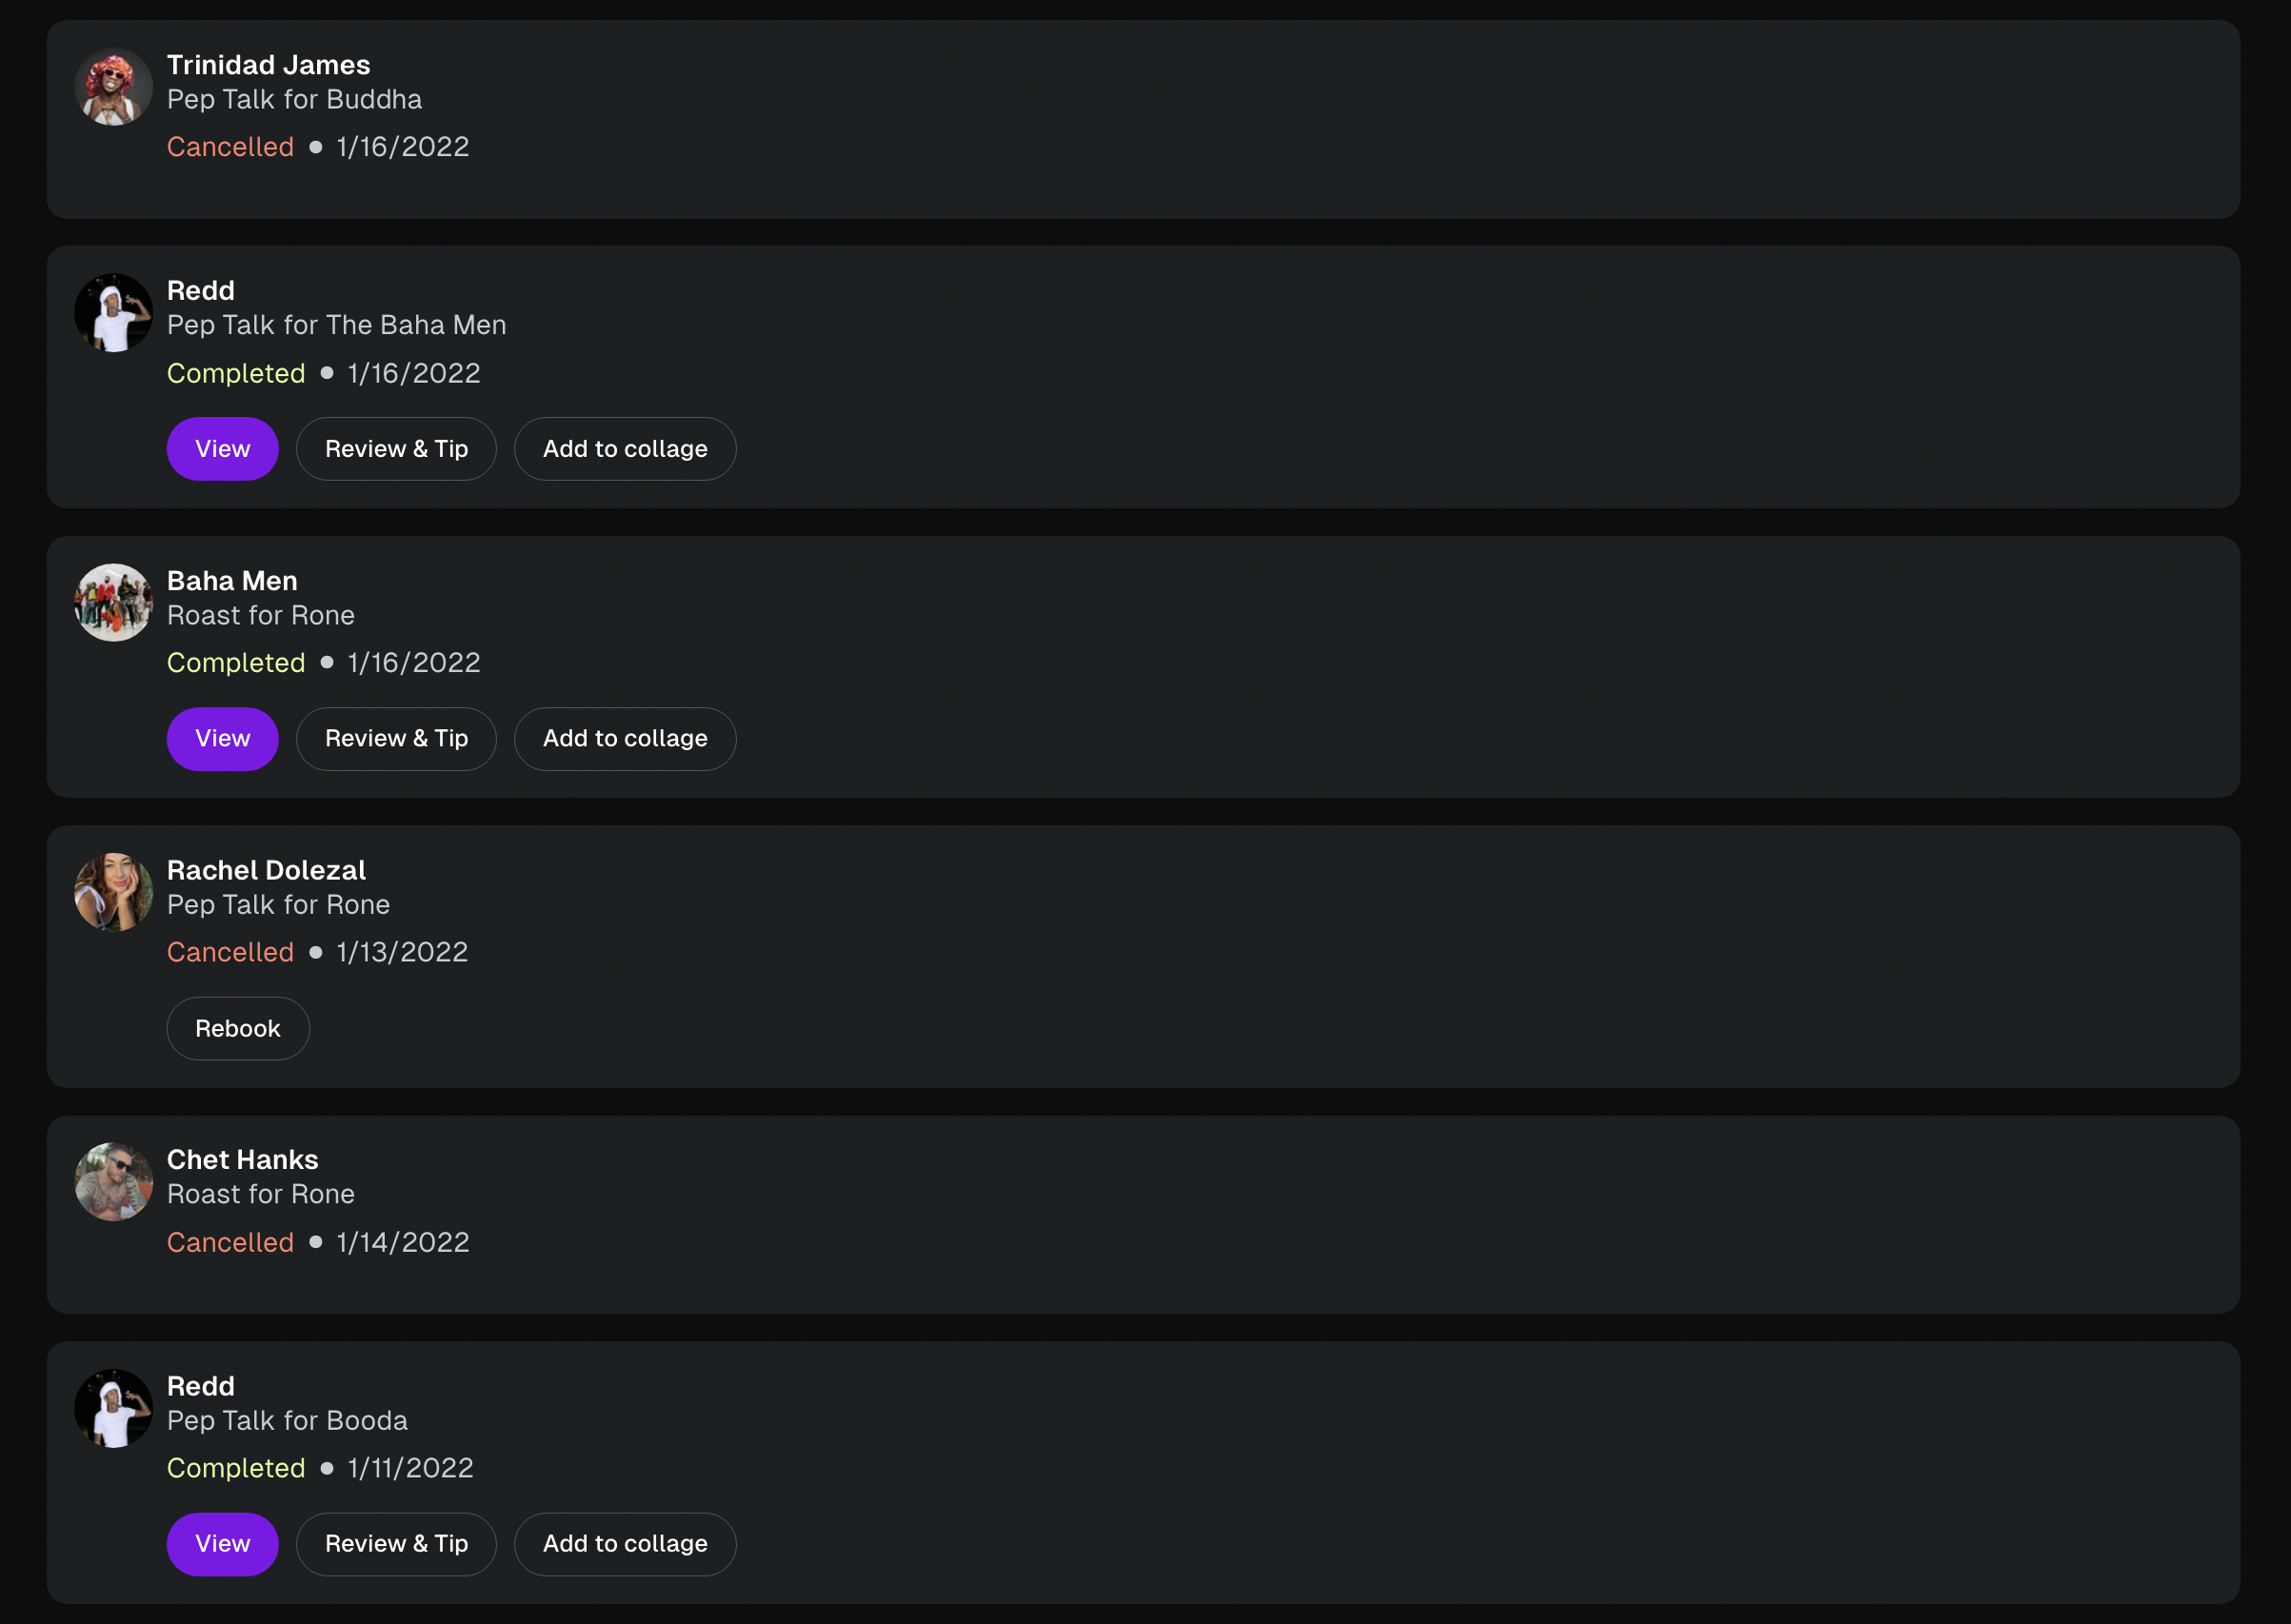
Task: Select the Baha Men name heading
Action: [232, 581]
